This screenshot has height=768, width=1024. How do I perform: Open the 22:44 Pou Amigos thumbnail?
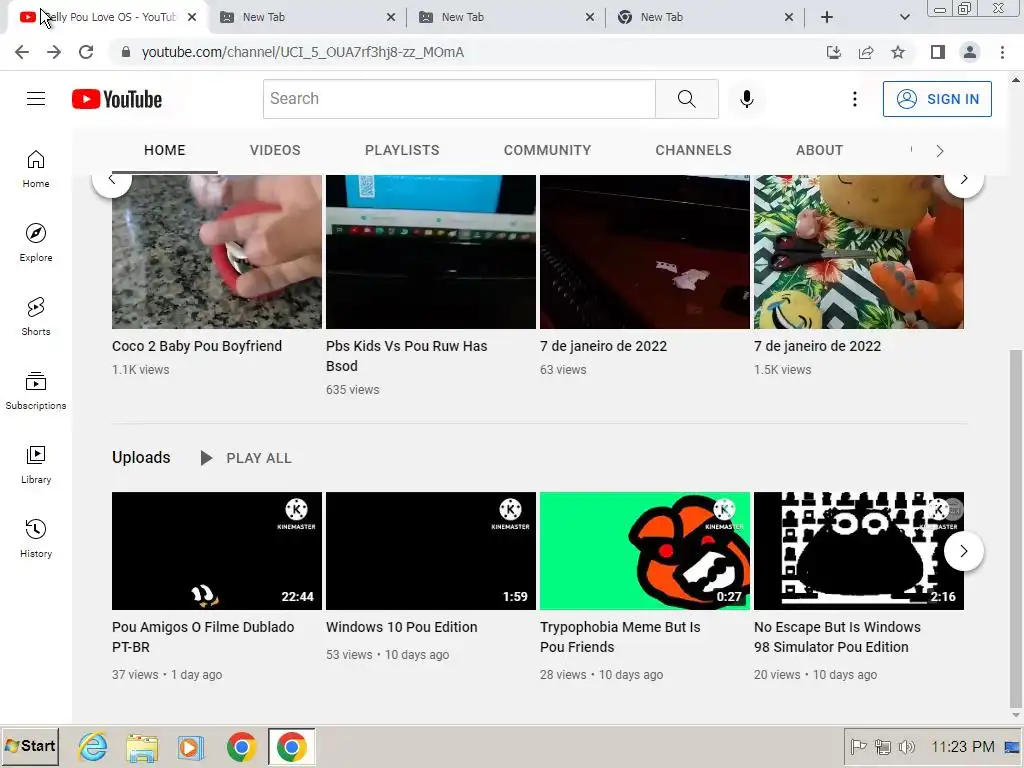pyautogui.click(x=217, y=551)
